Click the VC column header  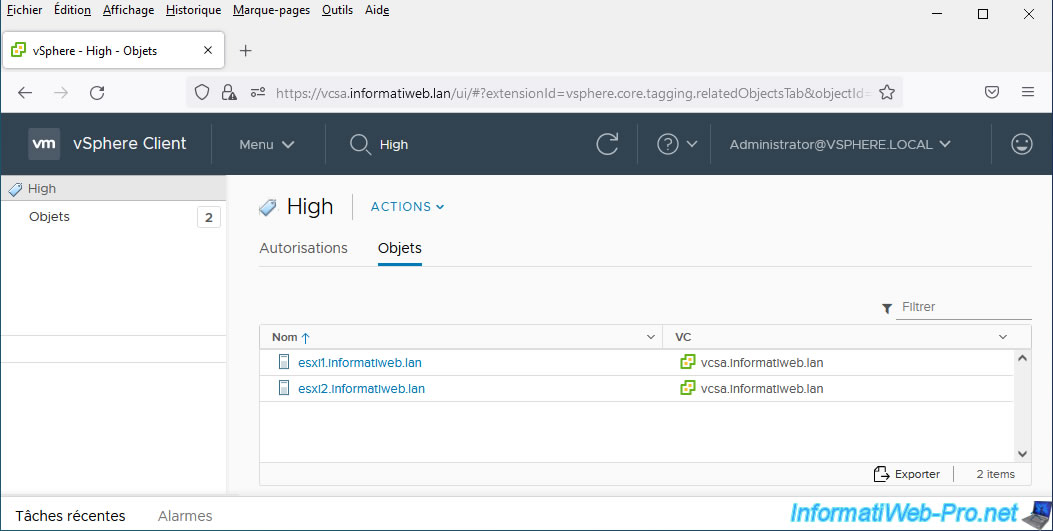(x=683, y=337)
